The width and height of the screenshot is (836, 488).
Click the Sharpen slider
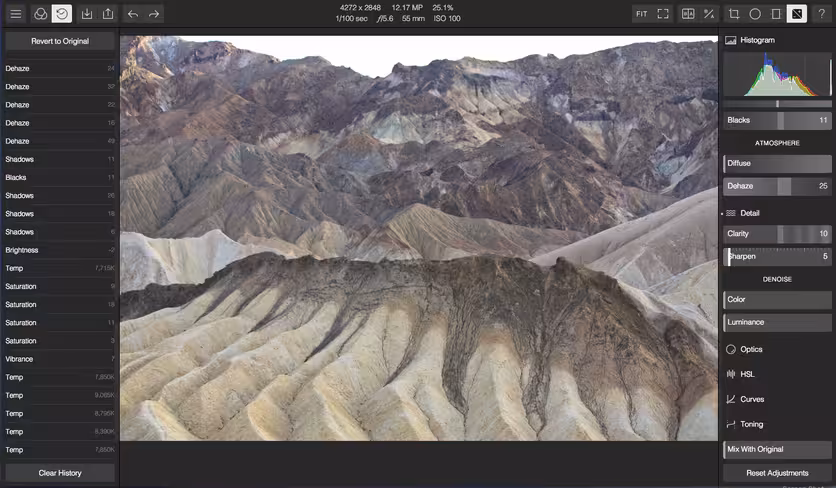(x=777, y=257)
